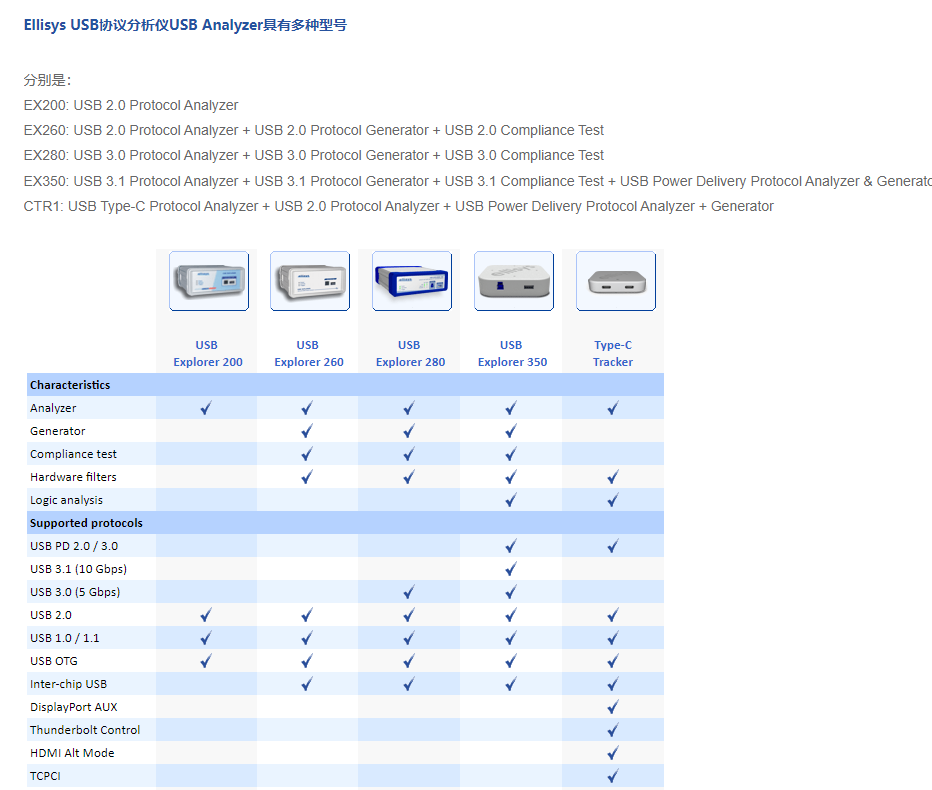932x790 pixels.
Task: Click USB 3.0 checkmark under USB Explorer 280
Action: tap(409, 592)
